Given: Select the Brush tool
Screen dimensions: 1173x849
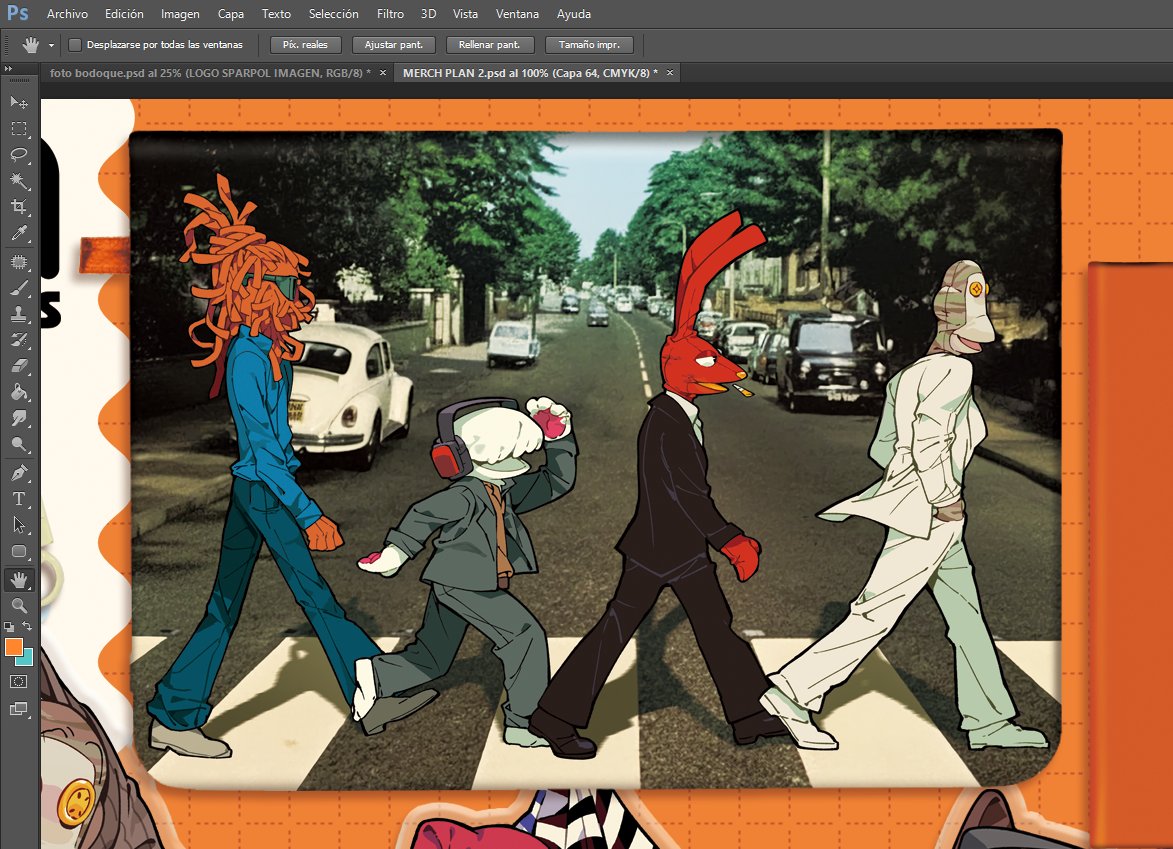Looking at the screenshot, I should click(19, 288).
